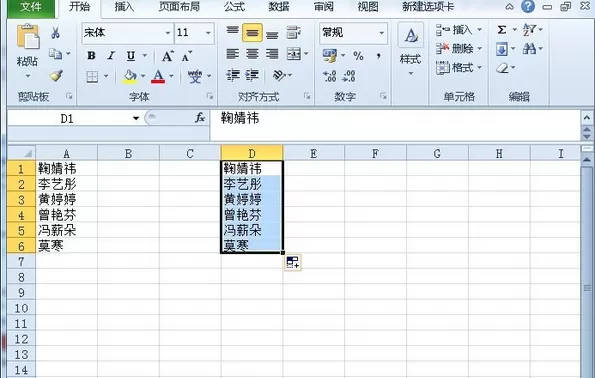The image size is (595, 378).
Task: Increase decimal places
Action: point(329,76)
